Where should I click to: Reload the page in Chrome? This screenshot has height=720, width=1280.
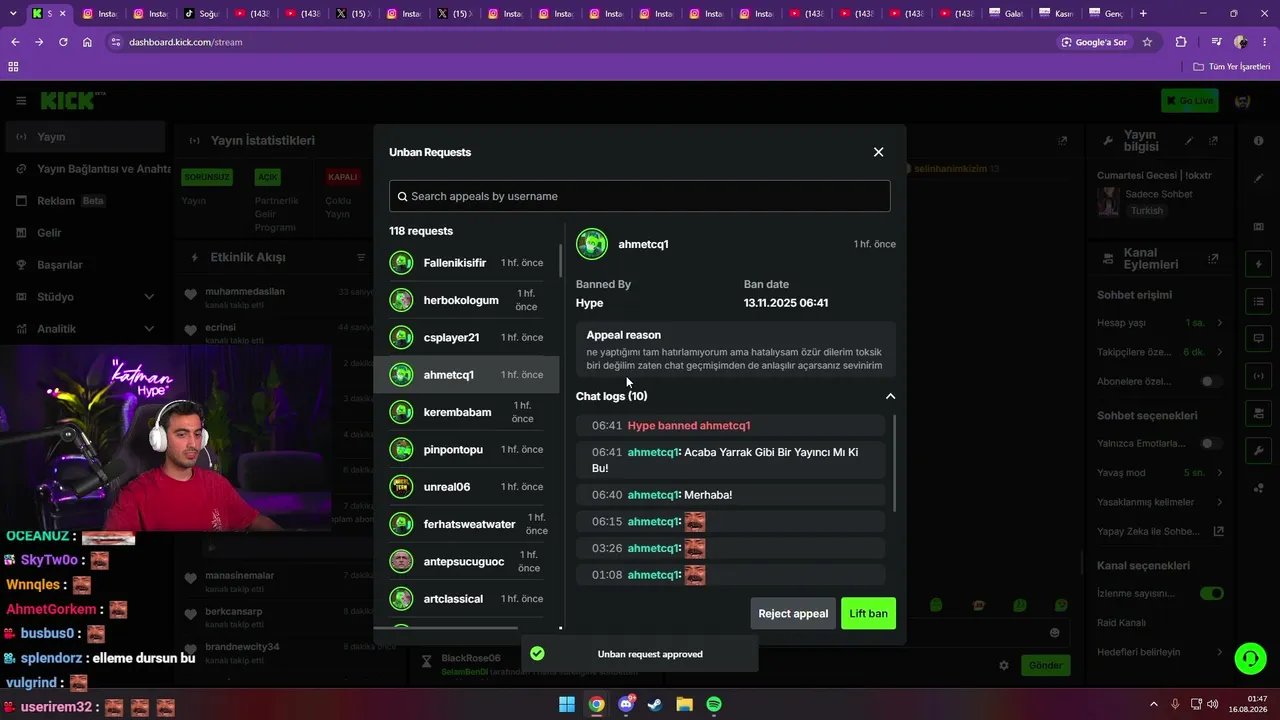click(63, 42)
